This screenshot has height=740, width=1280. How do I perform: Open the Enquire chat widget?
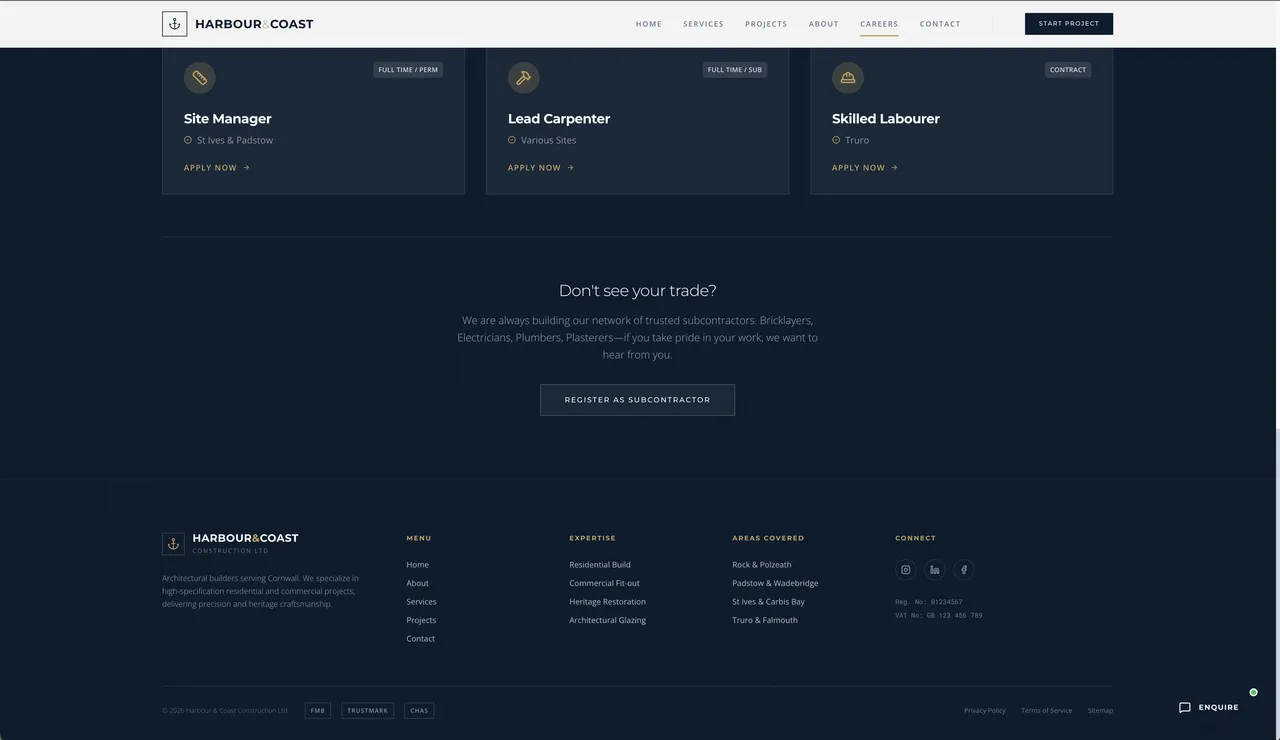pyautogui.click(x=1209, y=708)
